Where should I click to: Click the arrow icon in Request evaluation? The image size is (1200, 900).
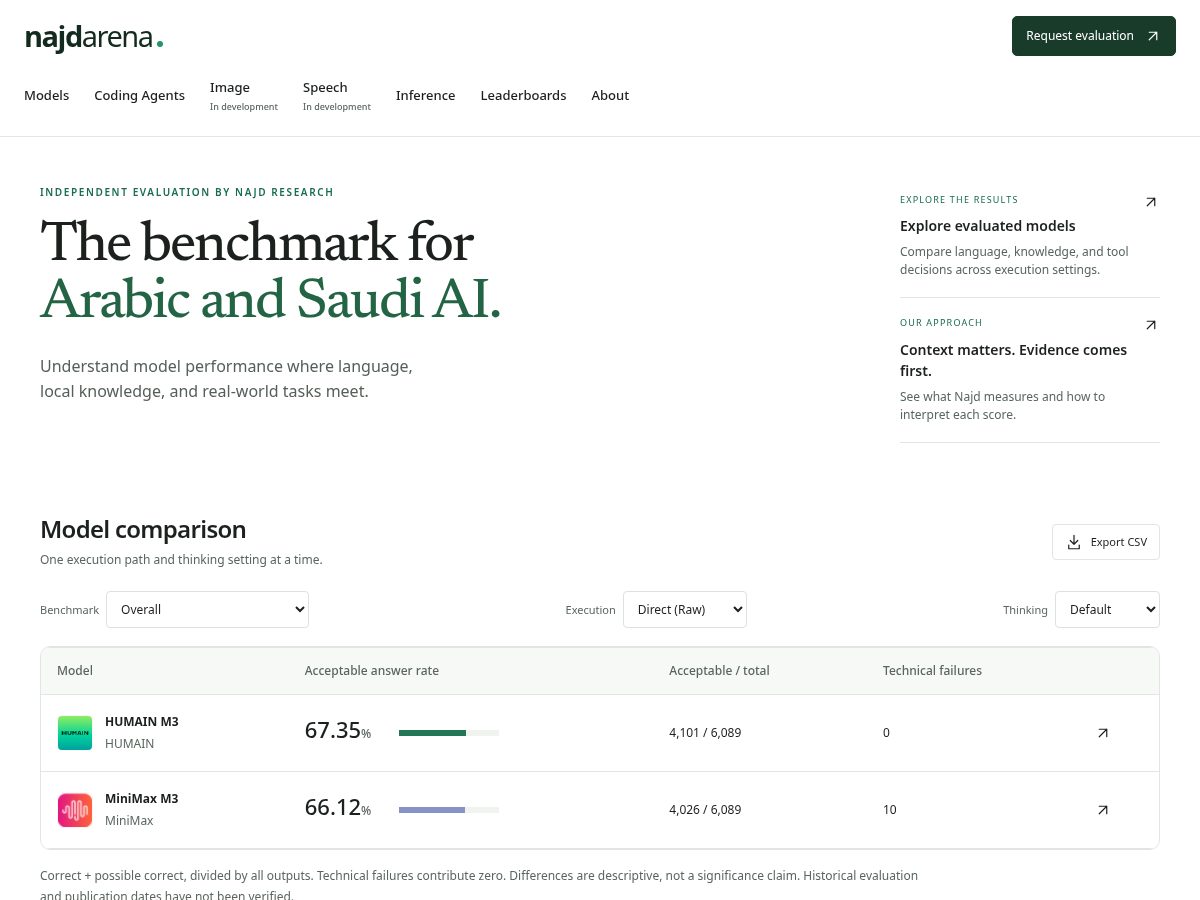tap(1153, 36)
